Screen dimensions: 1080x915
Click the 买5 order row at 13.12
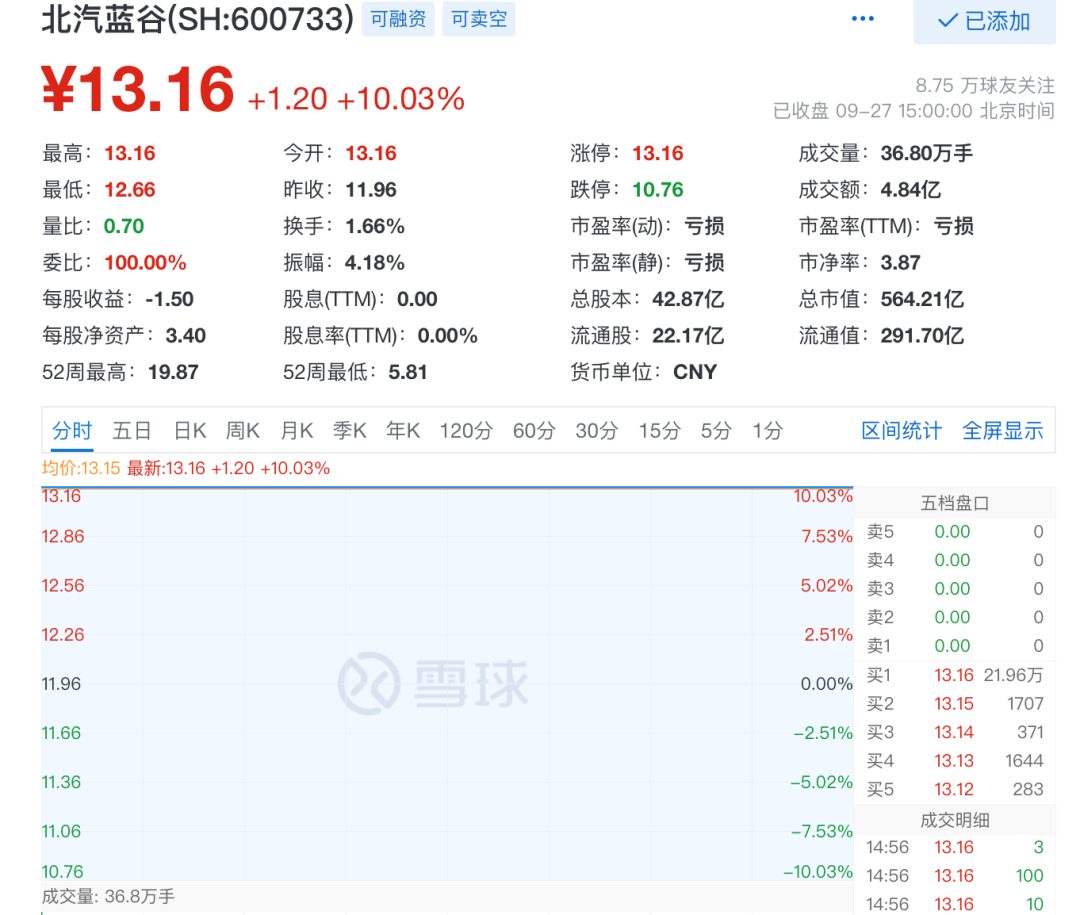click(x=955, y=789)
